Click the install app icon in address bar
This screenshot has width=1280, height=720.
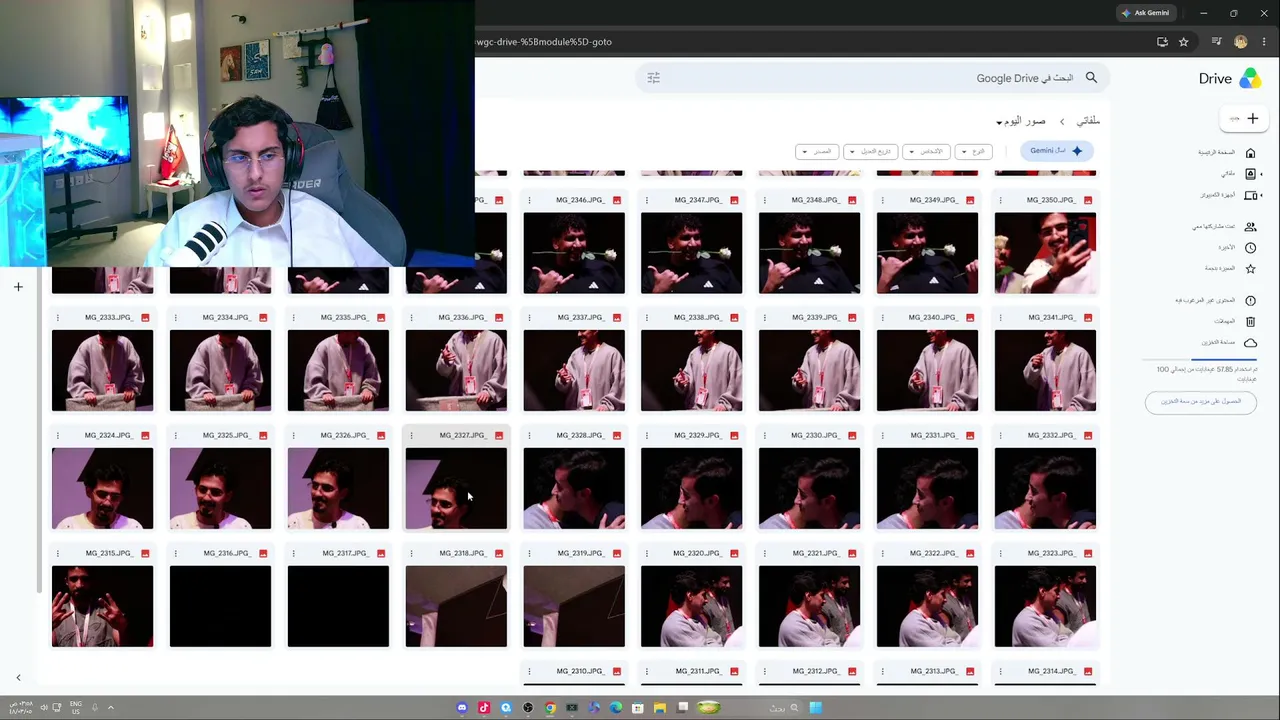(x=1162, y=42)
